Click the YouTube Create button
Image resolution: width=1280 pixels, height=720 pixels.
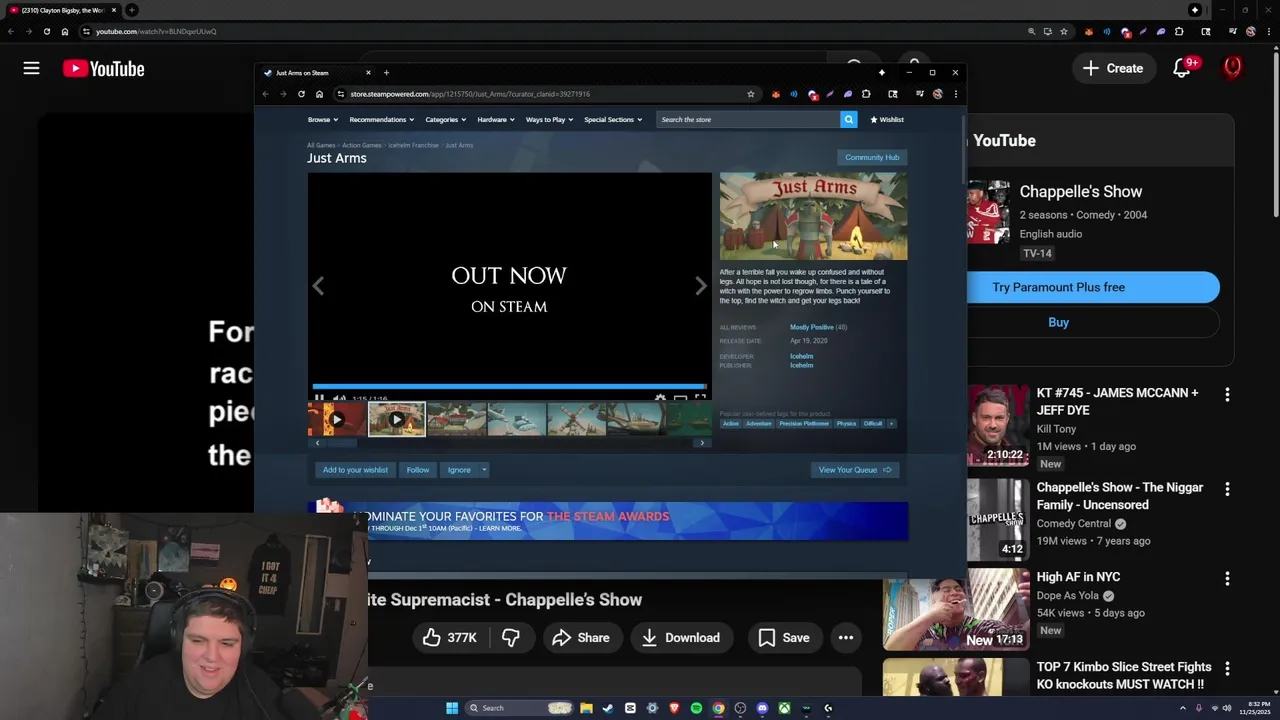coord(1113,68)
